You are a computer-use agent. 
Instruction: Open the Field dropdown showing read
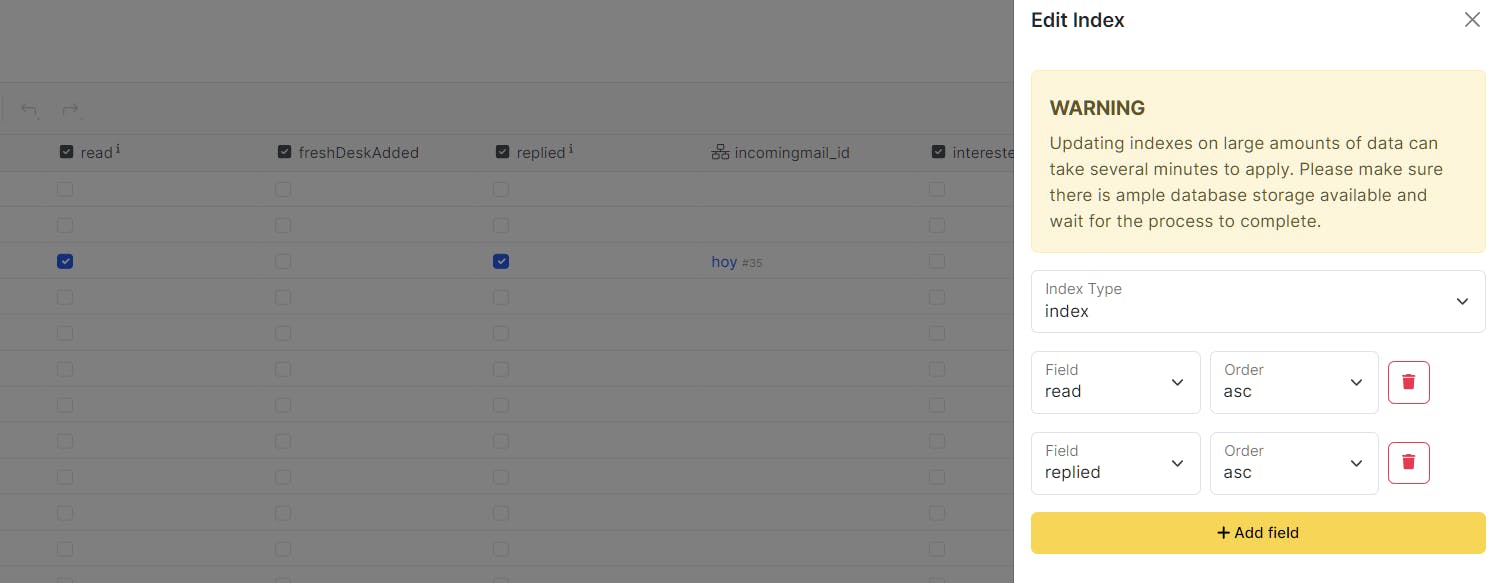tap(1115, 382)
